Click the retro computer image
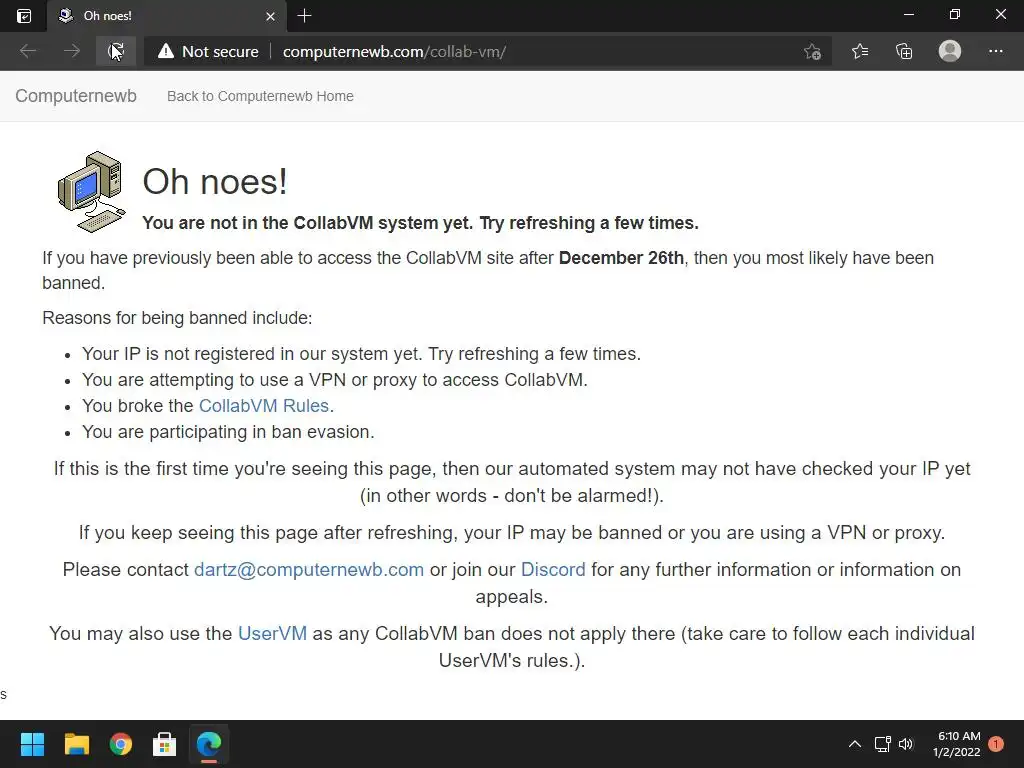The width and height of the screenshot is (1024, 768). (91, 191)
